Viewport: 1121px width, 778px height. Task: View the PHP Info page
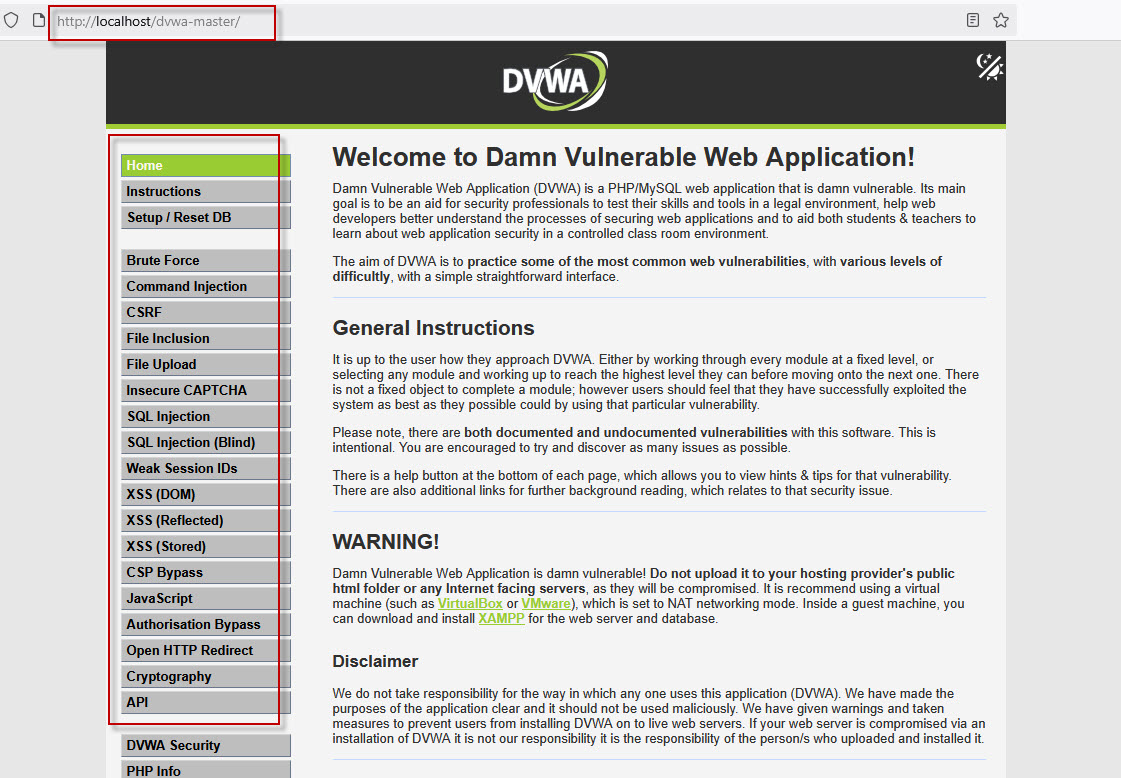point(206,769)
